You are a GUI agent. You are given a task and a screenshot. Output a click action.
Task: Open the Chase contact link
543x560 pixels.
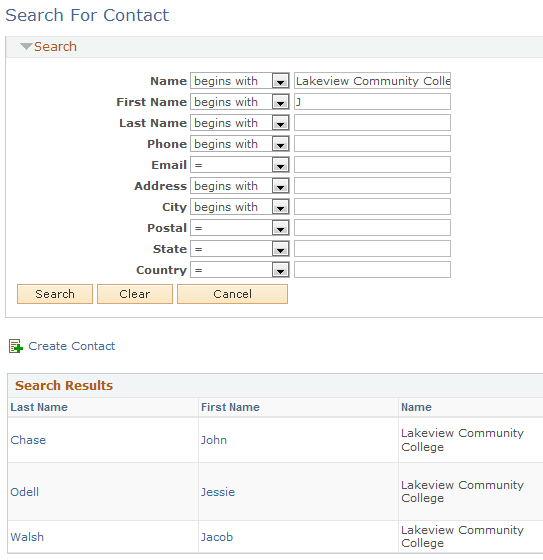tap(28, 440)
